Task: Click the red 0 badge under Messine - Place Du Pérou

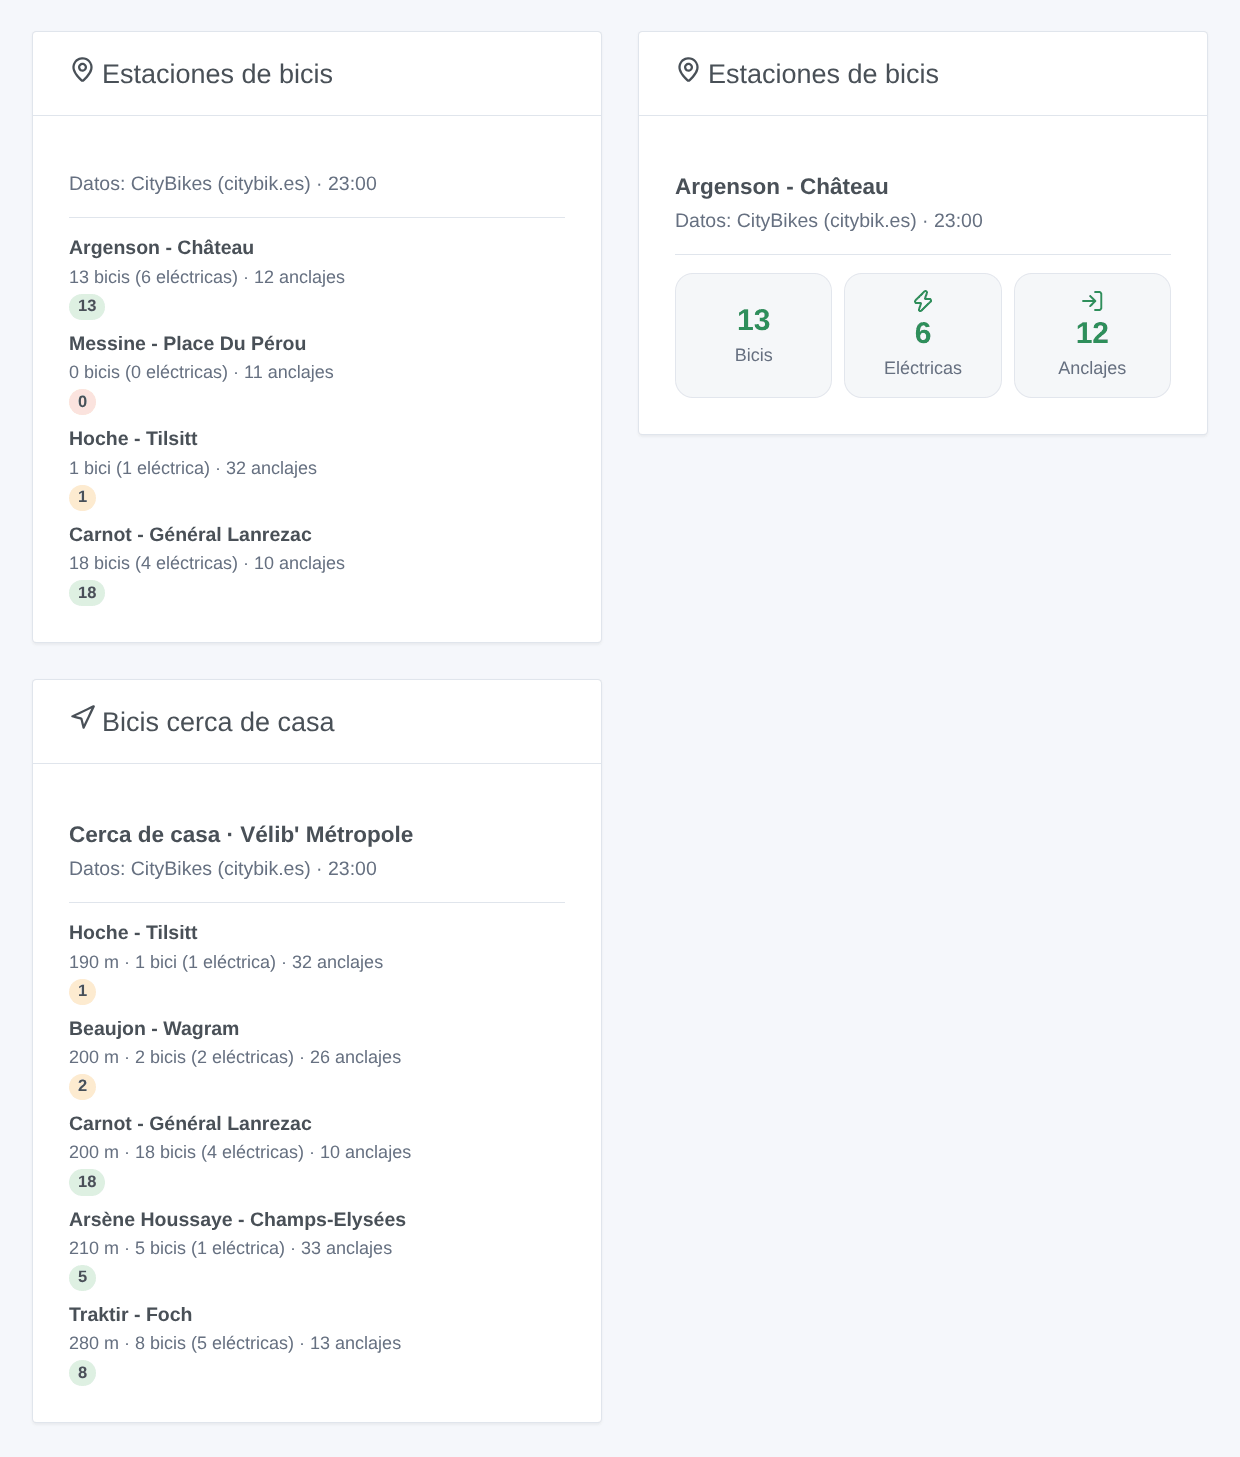Action: tap(82, 402)
